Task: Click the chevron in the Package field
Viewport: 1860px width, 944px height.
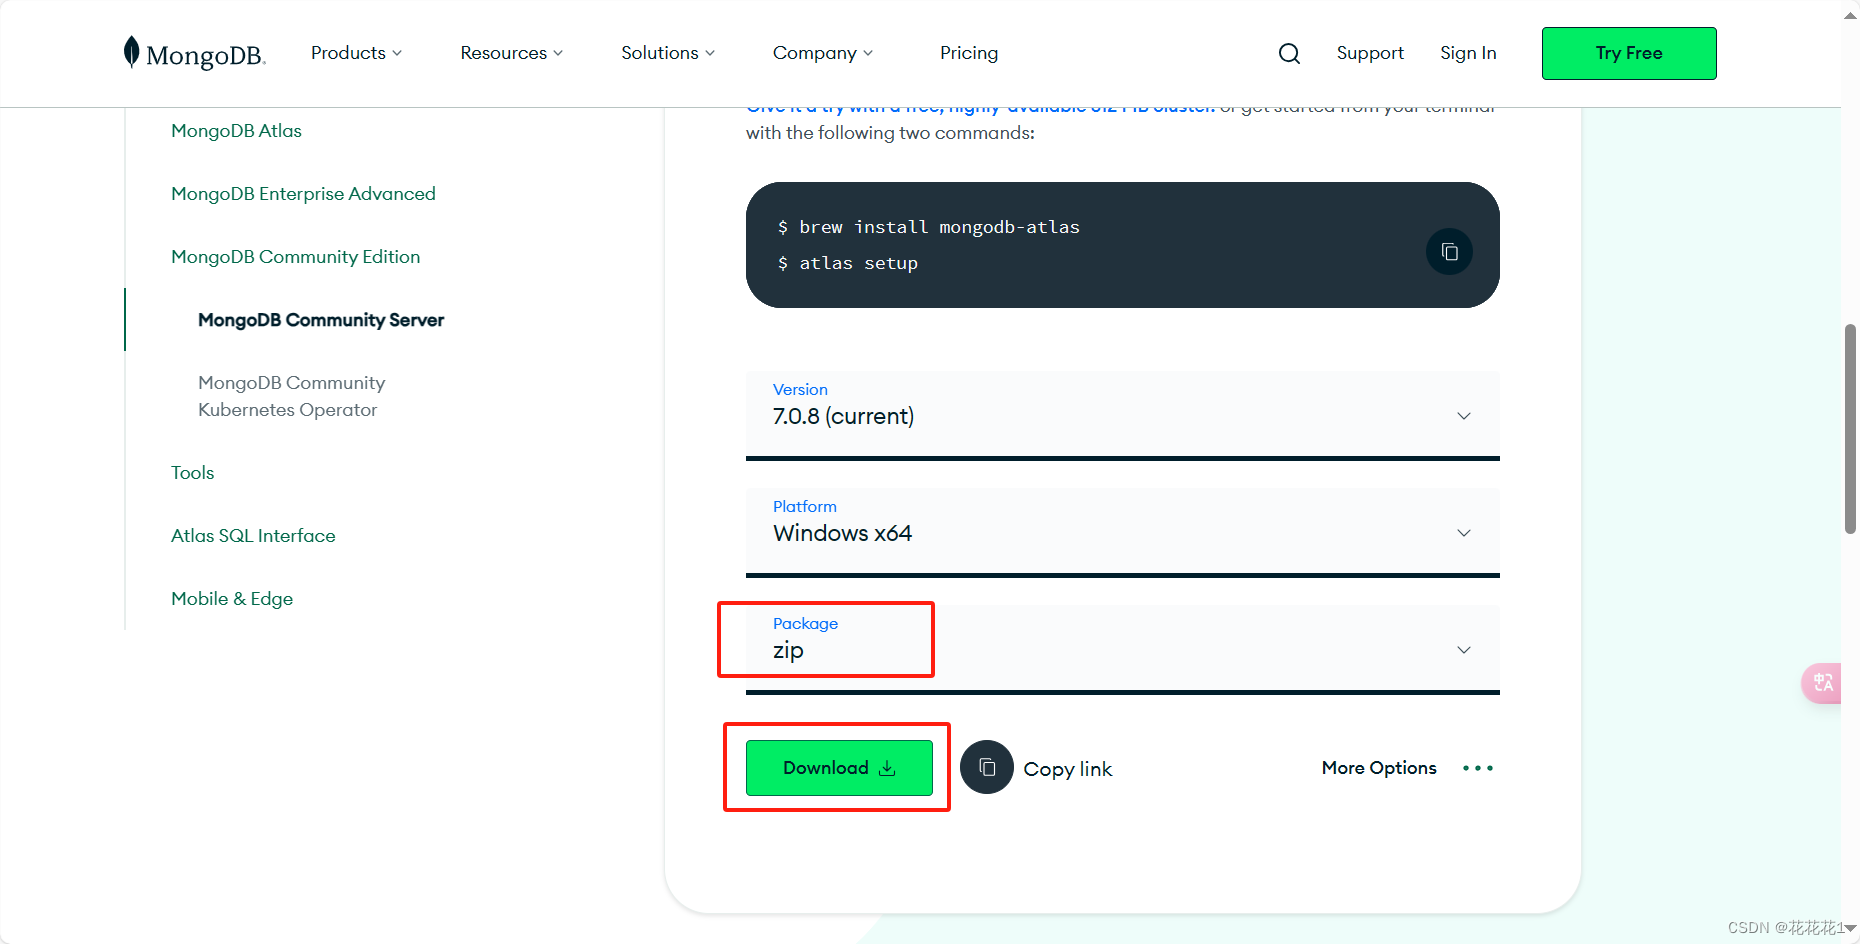Action: point(1464,650)
